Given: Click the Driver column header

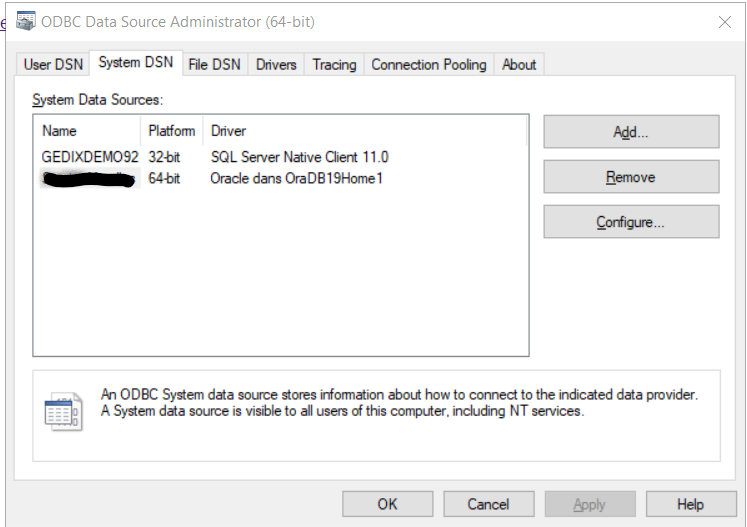Looking at the screenshot, I should coord(229,131).
